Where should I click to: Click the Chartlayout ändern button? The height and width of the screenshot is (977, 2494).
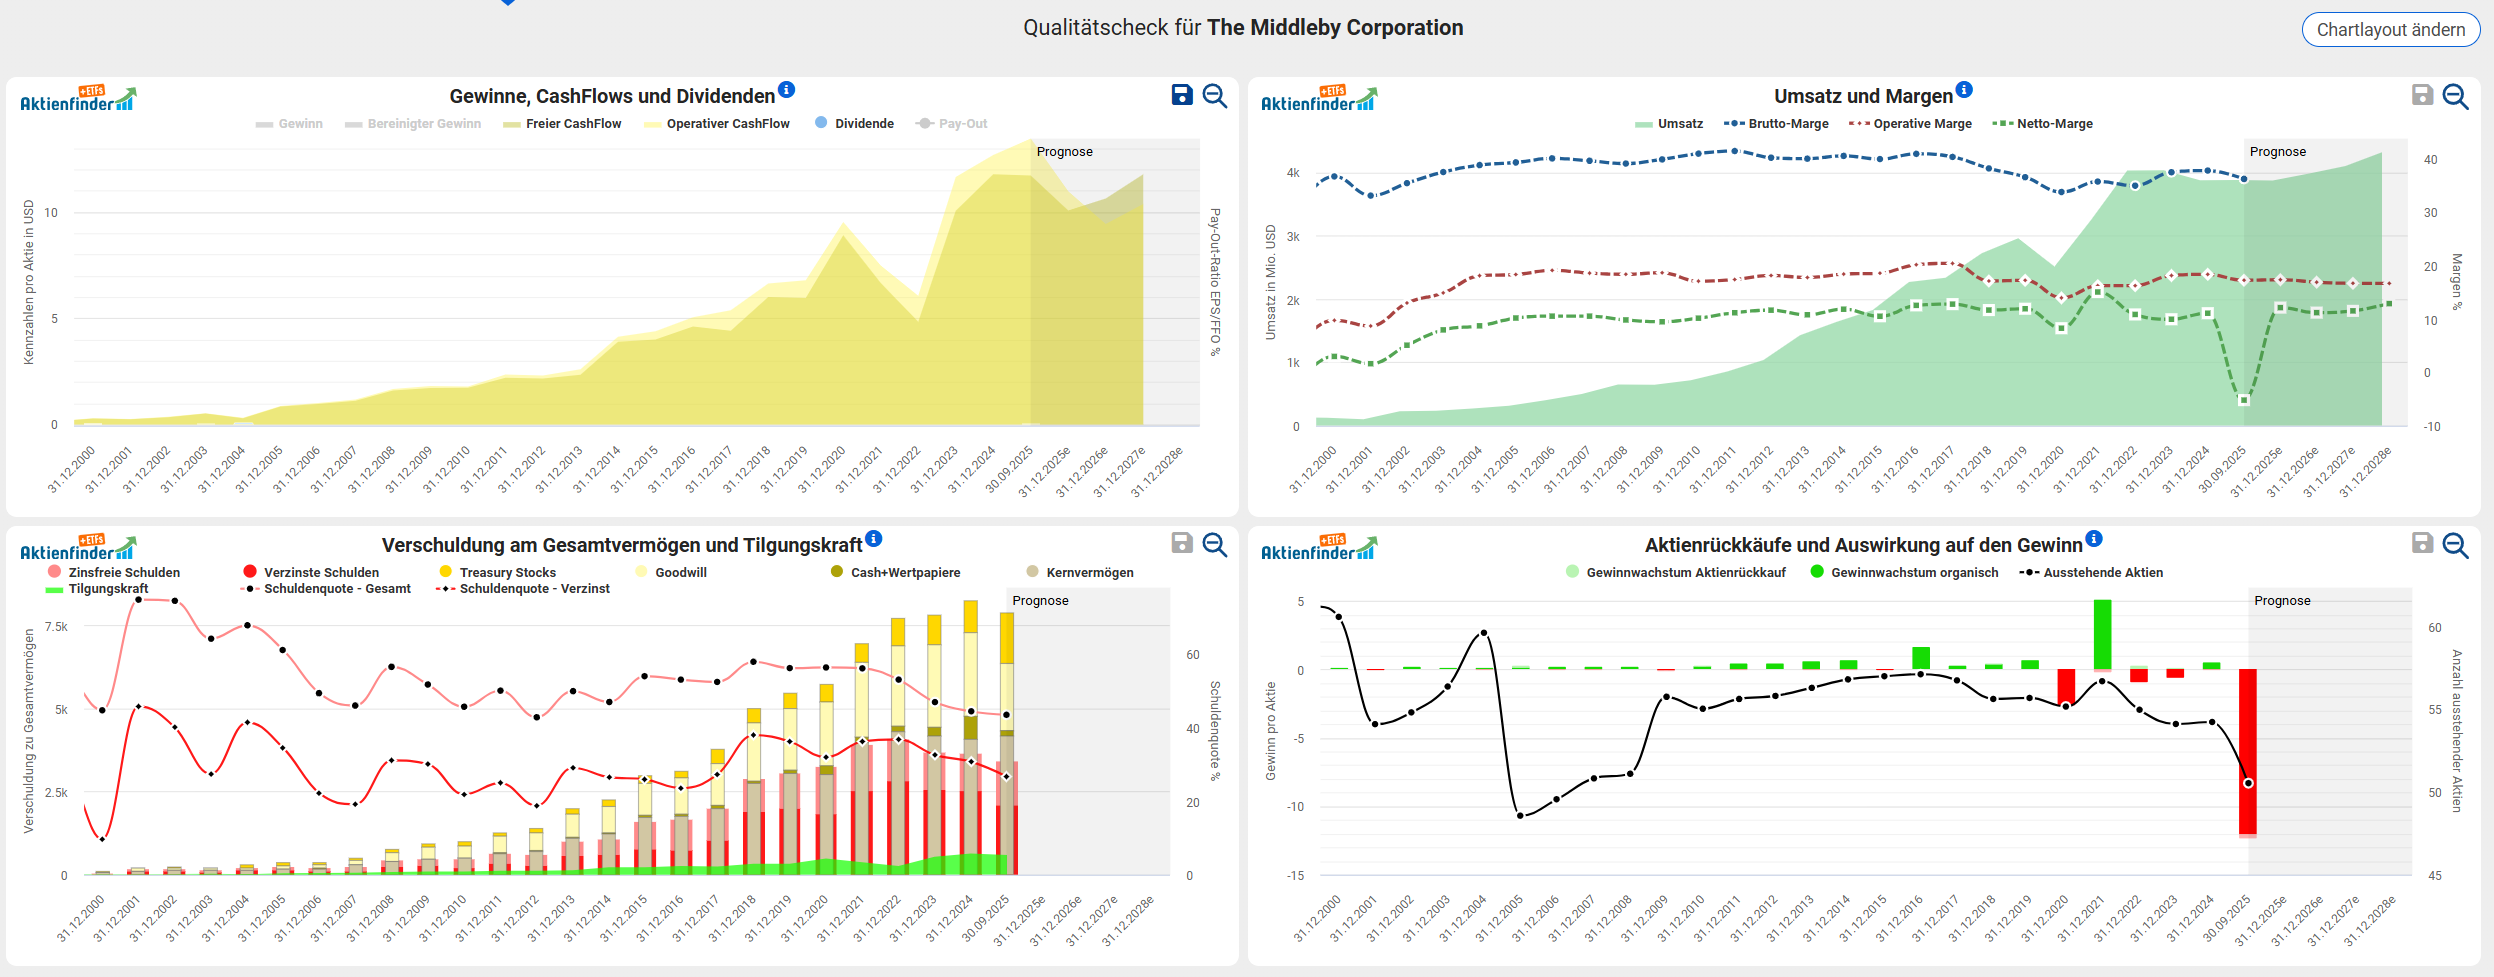point(2390,30)
